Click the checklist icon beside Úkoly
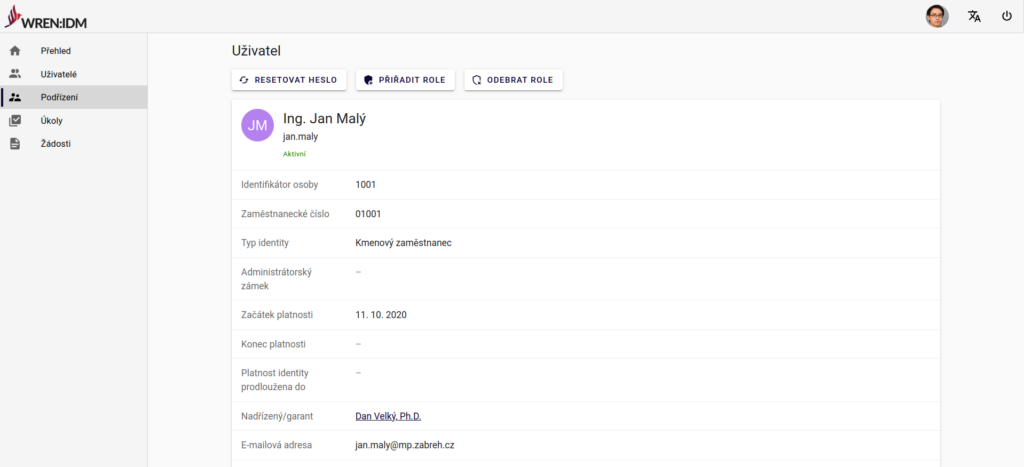The image size is (1024, 467). pyautogui.click(x=15, y=121)
